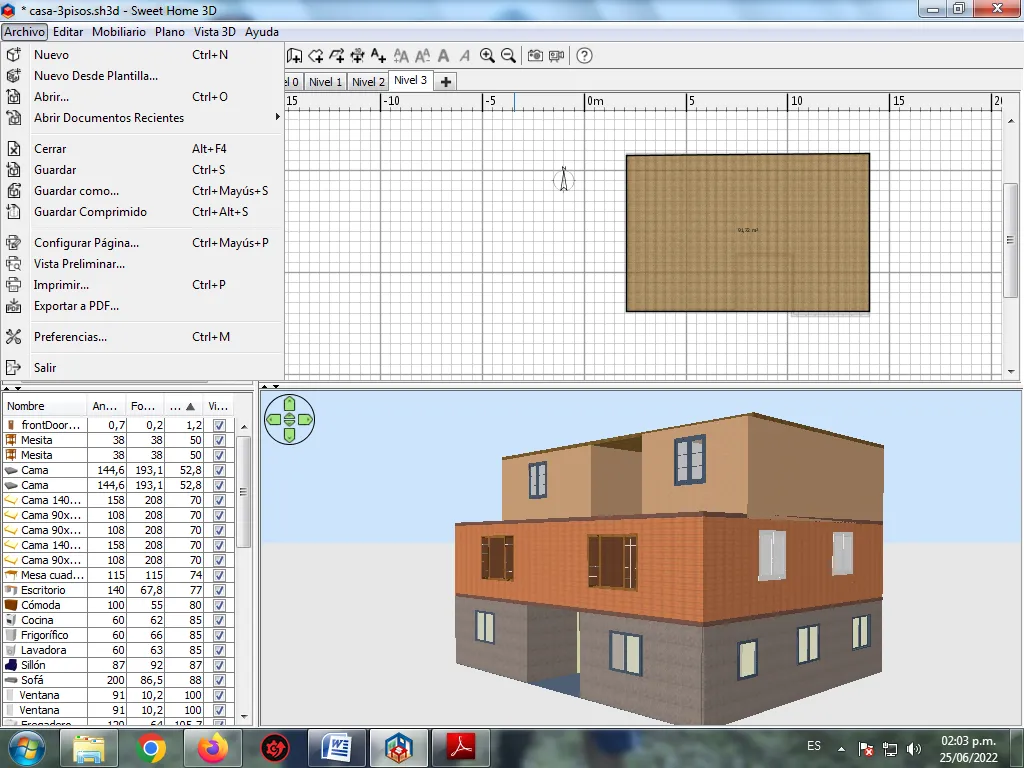The image size is (1024, 768).
Task: Click the Nombre column header
Action: coord(45,406)
